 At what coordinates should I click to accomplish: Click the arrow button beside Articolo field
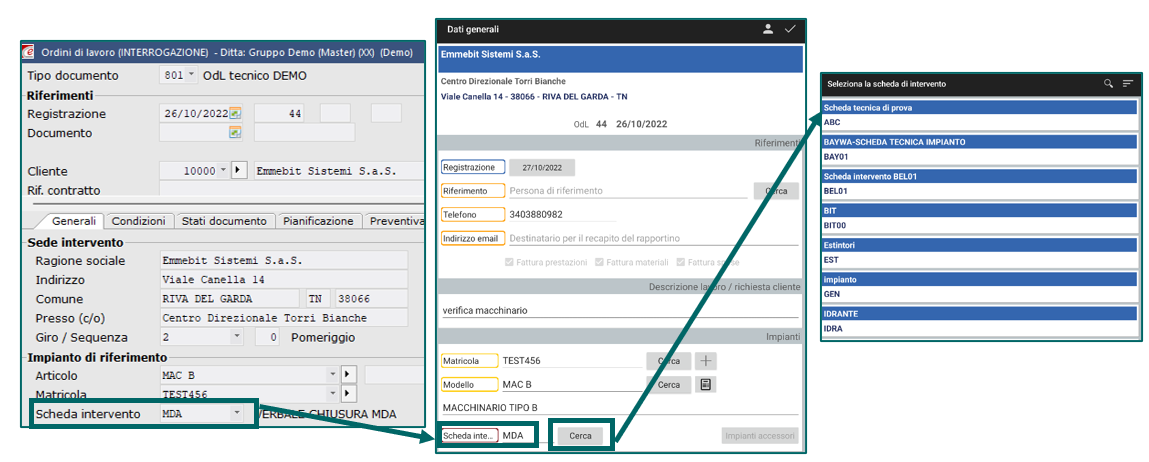349,375
